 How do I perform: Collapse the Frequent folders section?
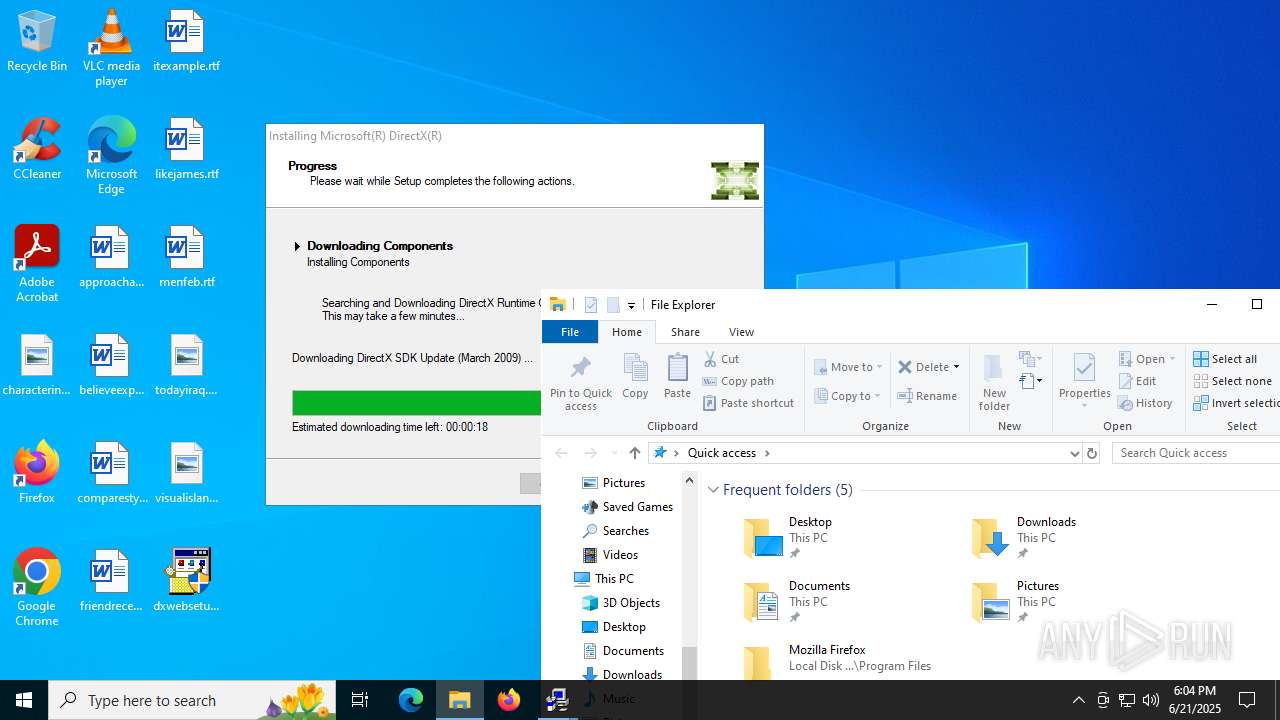[x=713, y=490]
